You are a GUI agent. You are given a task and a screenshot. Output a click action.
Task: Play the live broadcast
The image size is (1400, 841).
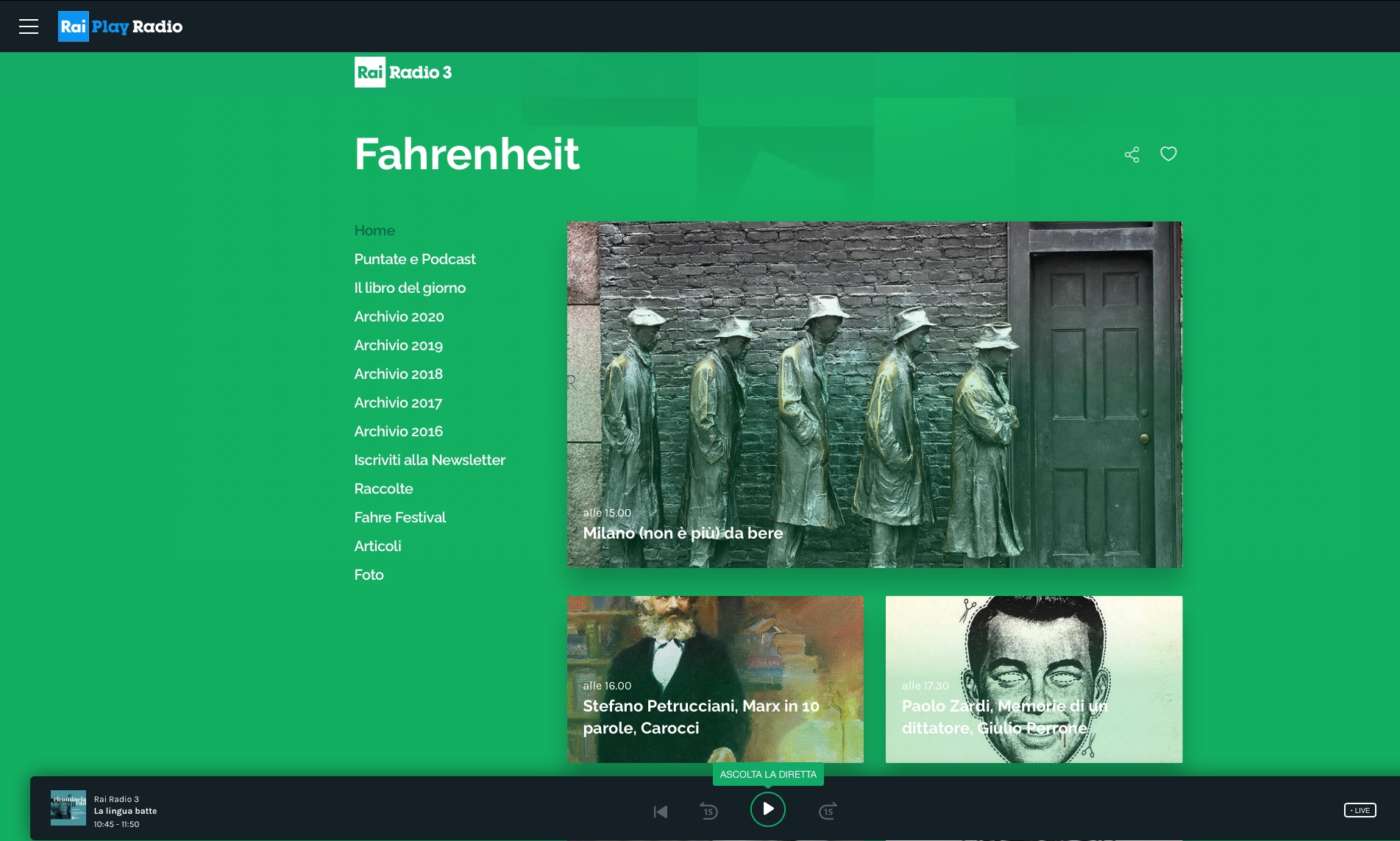tap(768, 809)
